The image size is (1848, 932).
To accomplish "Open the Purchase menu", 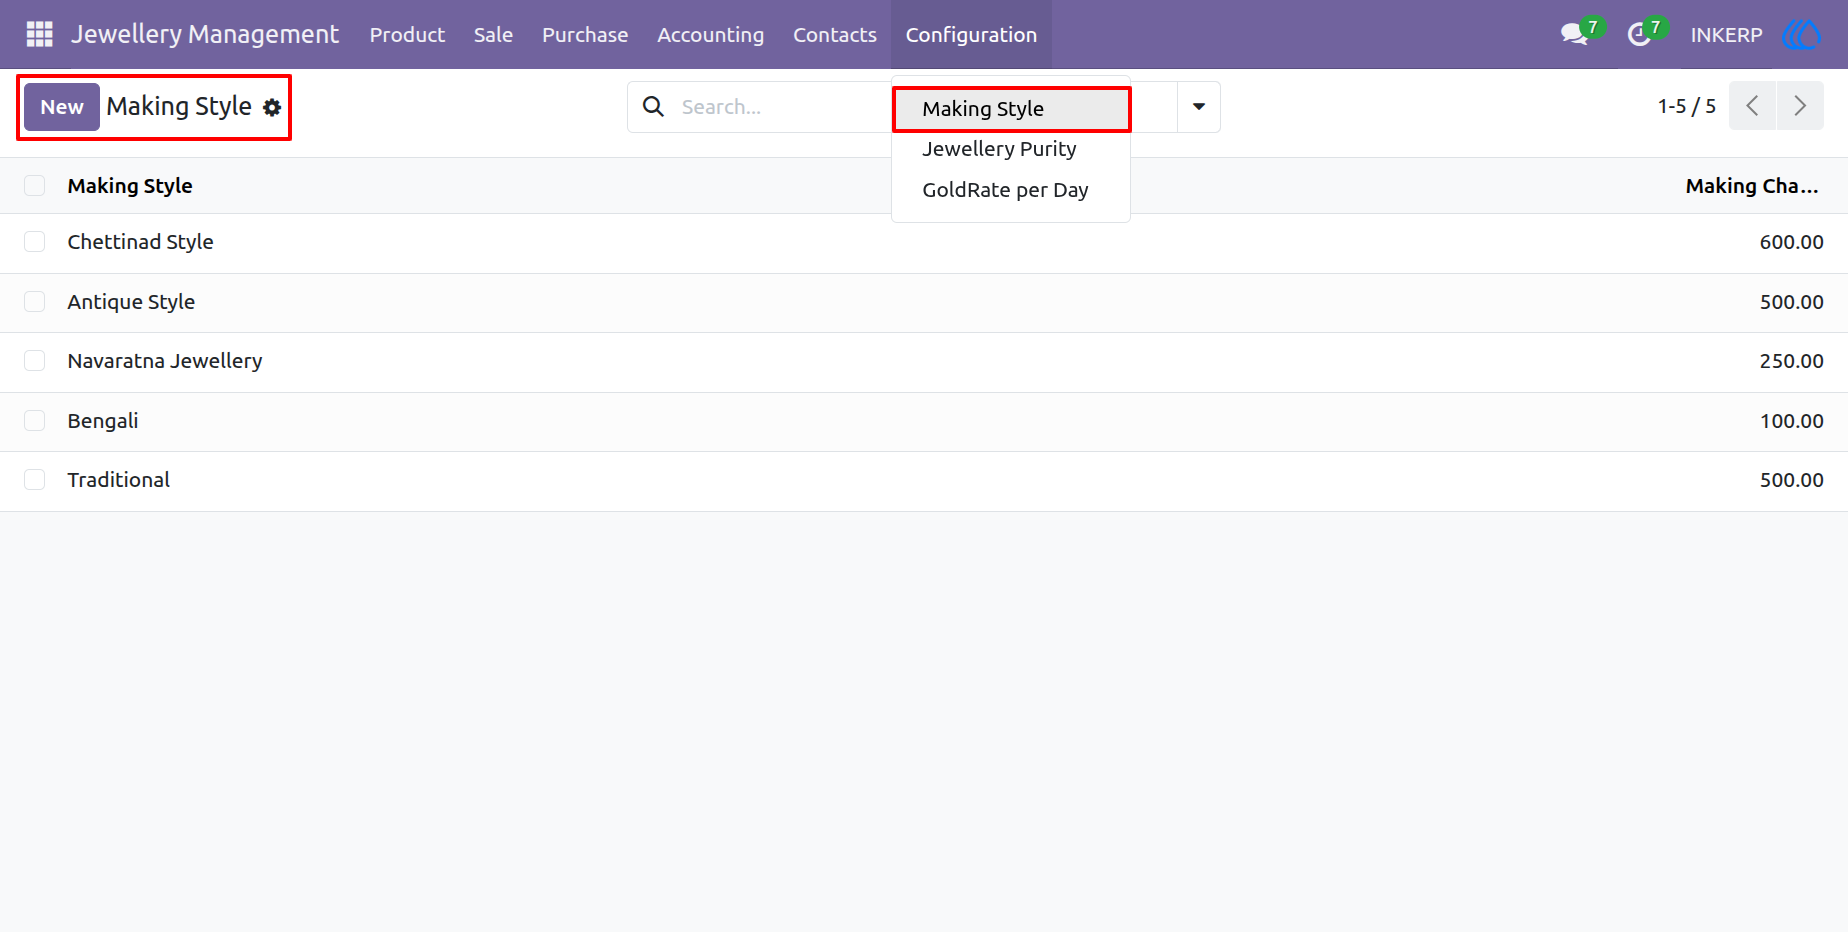I will coord(585,35).
